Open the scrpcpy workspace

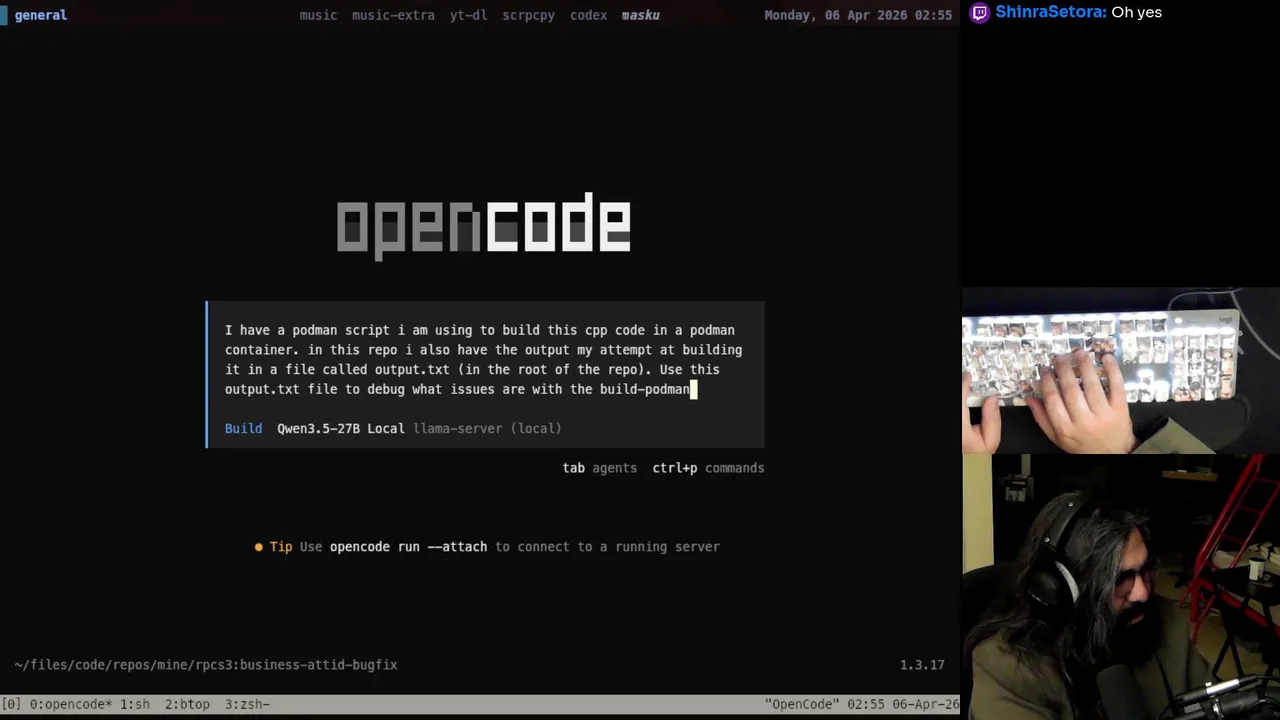528,15
